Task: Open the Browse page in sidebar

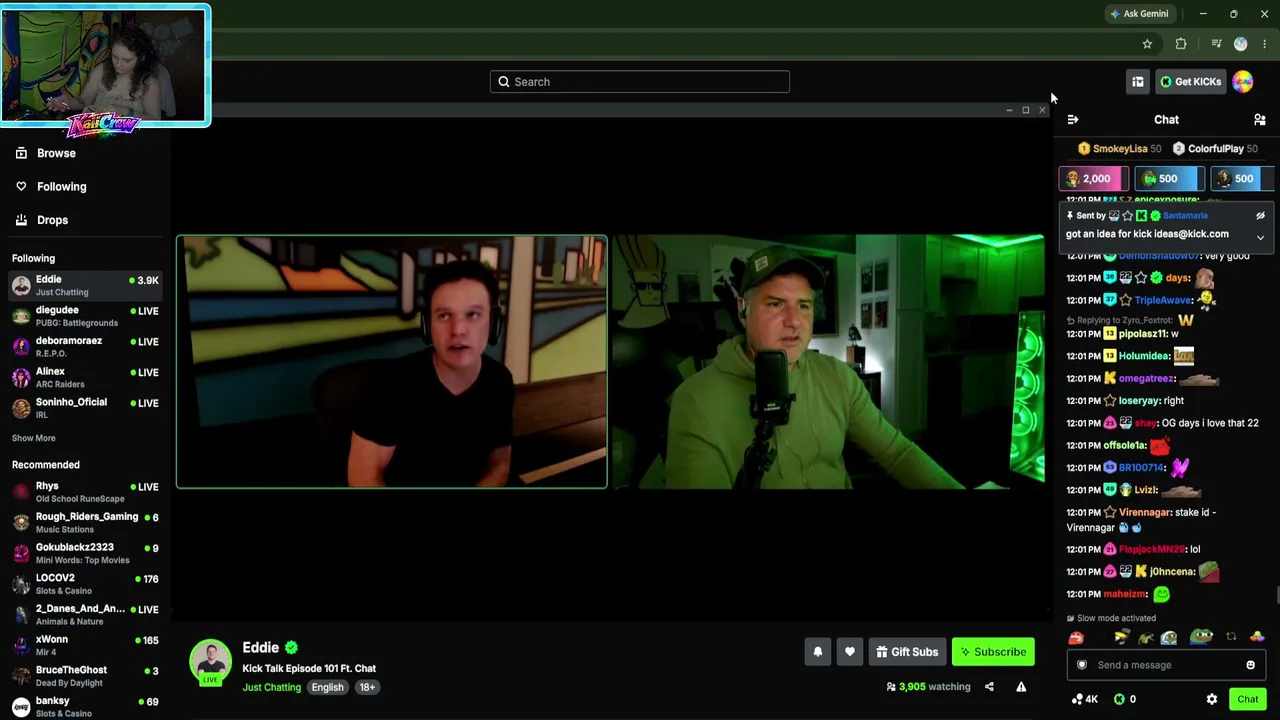Action: 56,153
